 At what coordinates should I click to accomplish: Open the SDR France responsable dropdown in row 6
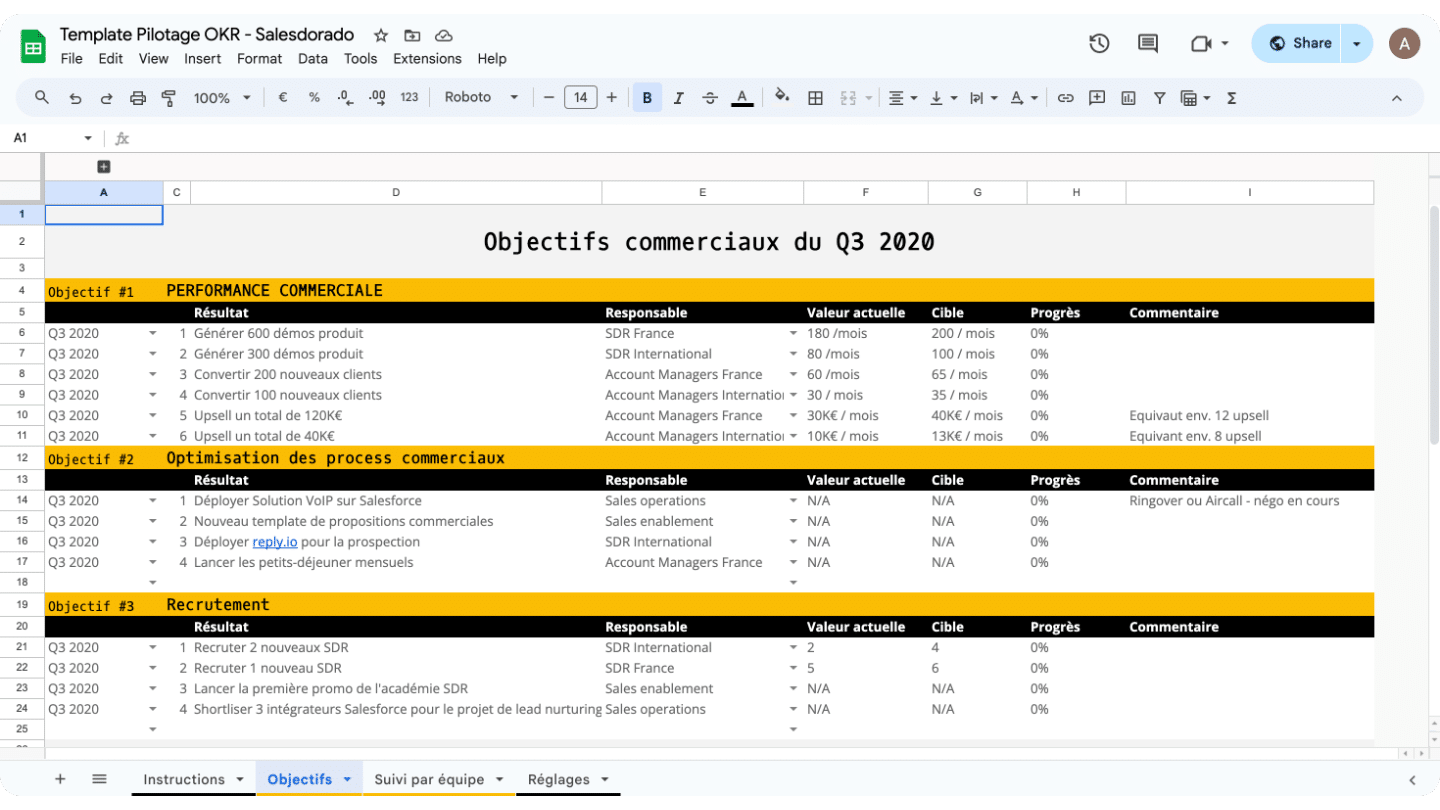[793, 333]
